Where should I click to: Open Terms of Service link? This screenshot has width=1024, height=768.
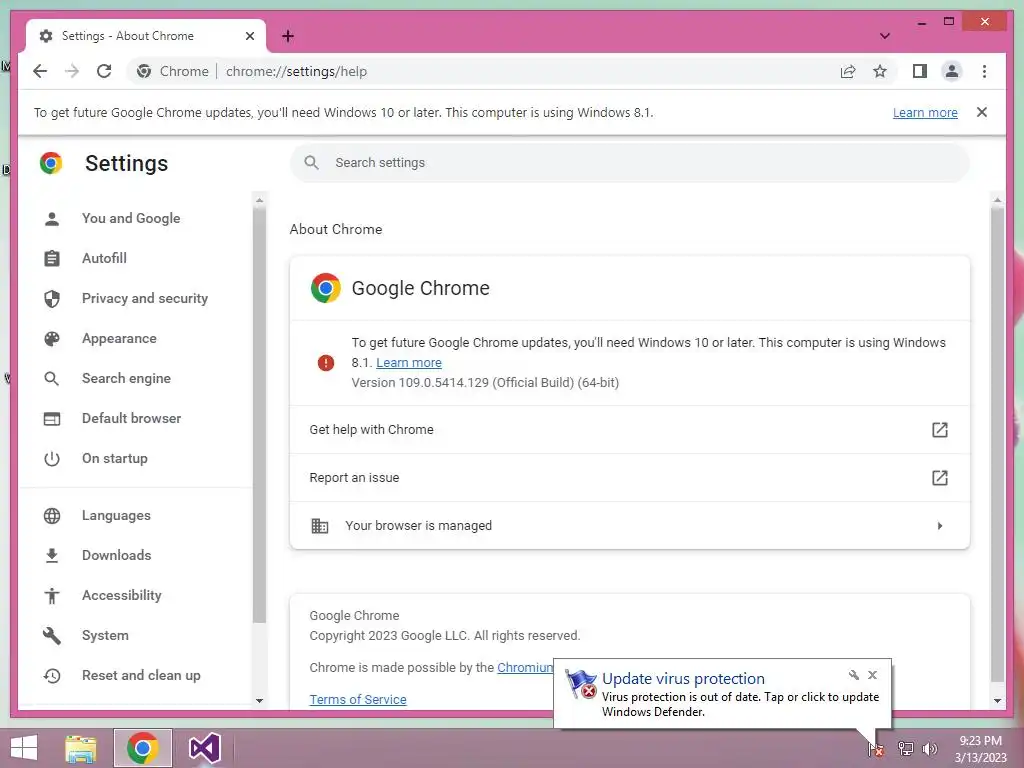(x=358, y=699)
